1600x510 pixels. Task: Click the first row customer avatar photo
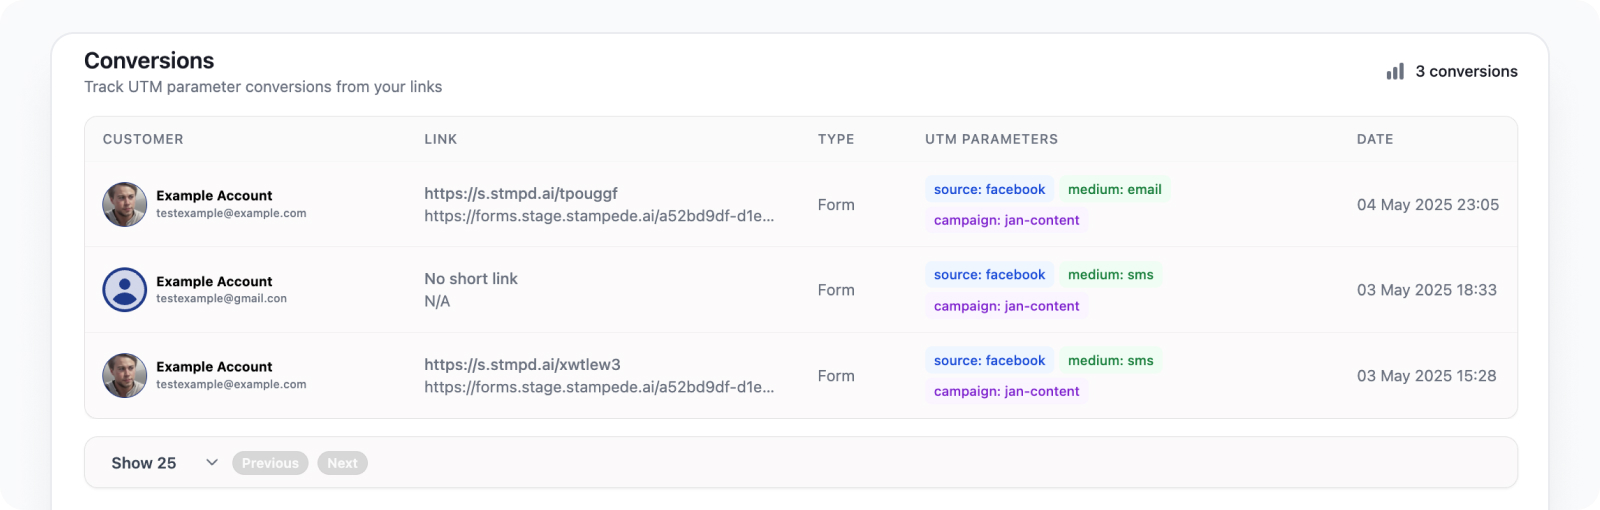pos(125,204)
